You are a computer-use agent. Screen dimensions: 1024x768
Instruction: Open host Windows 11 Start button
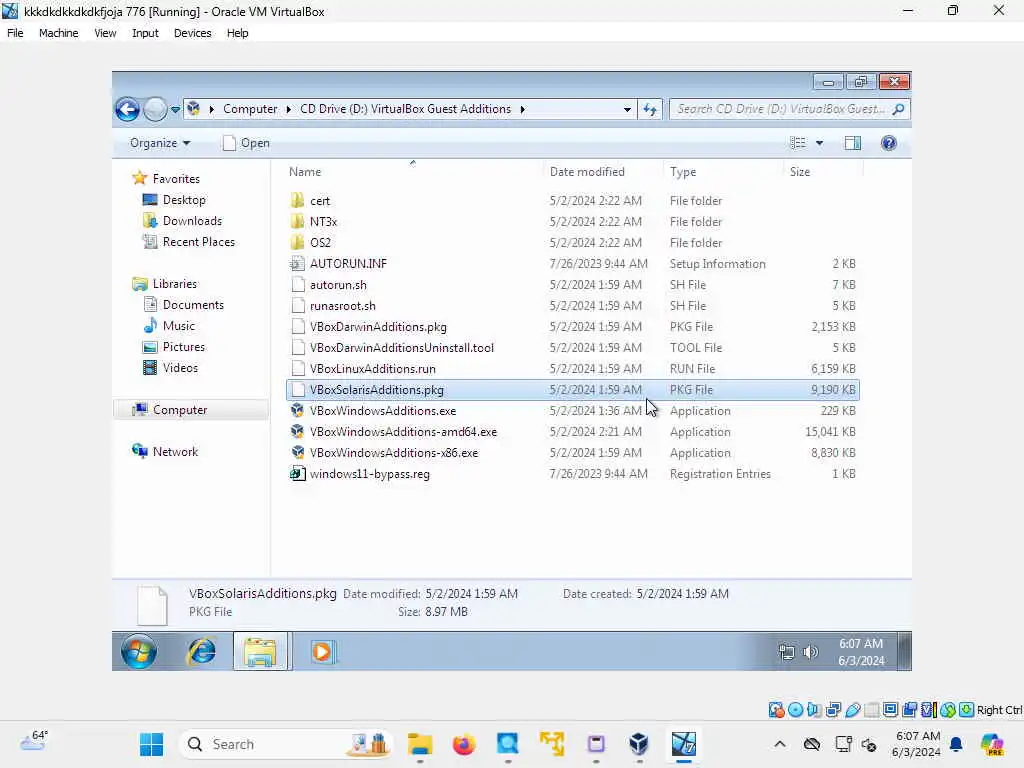click(x=152, y=744)
